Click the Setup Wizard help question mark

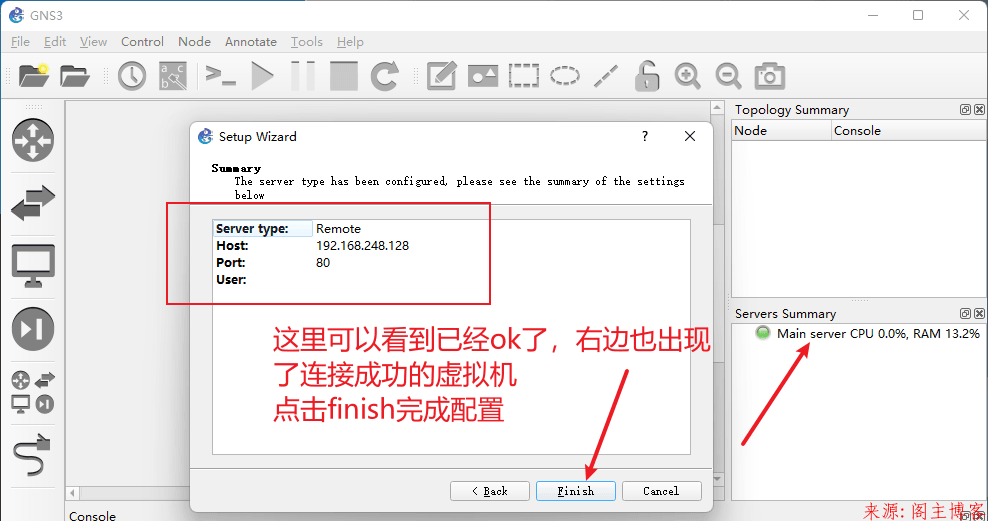click(645, 136)
